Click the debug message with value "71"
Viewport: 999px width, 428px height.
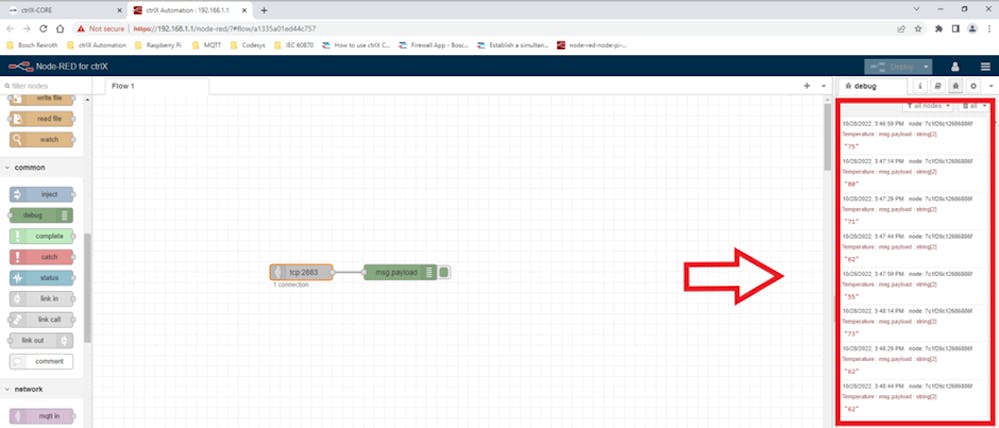[915, 210]
